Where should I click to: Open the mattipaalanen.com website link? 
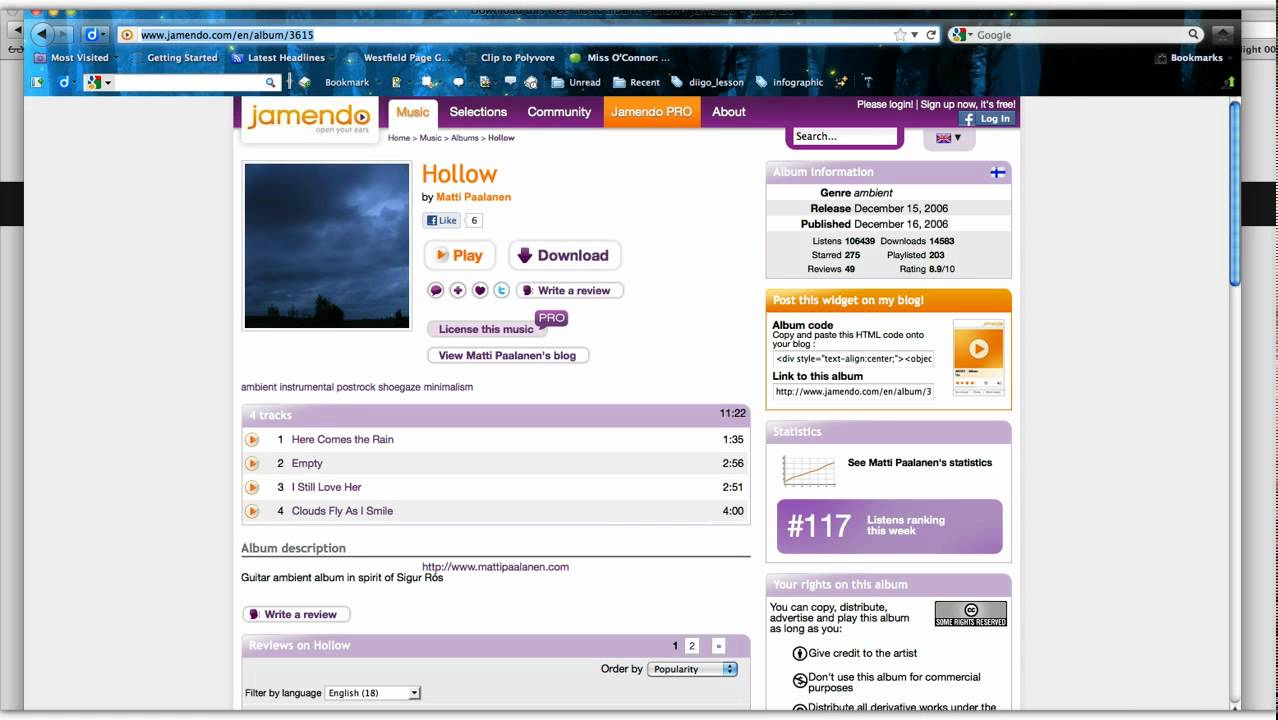495,567
